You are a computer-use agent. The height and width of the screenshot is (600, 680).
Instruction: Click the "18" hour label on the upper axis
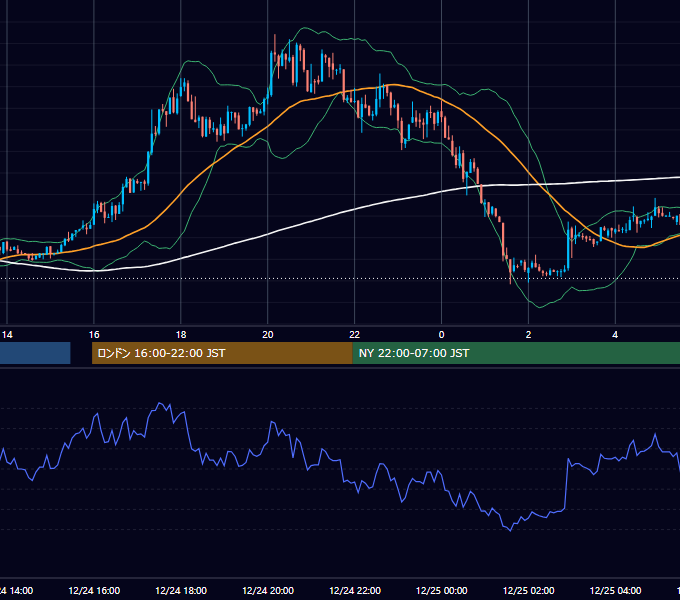coord(181,335)
